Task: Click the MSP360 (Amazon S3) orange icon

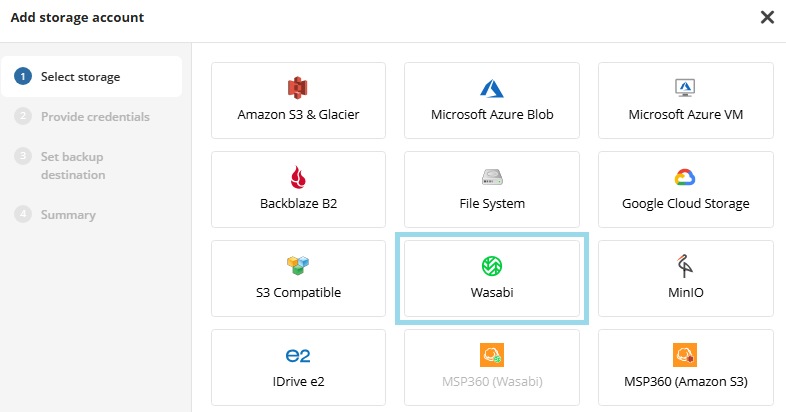Action: click(685, 355)
